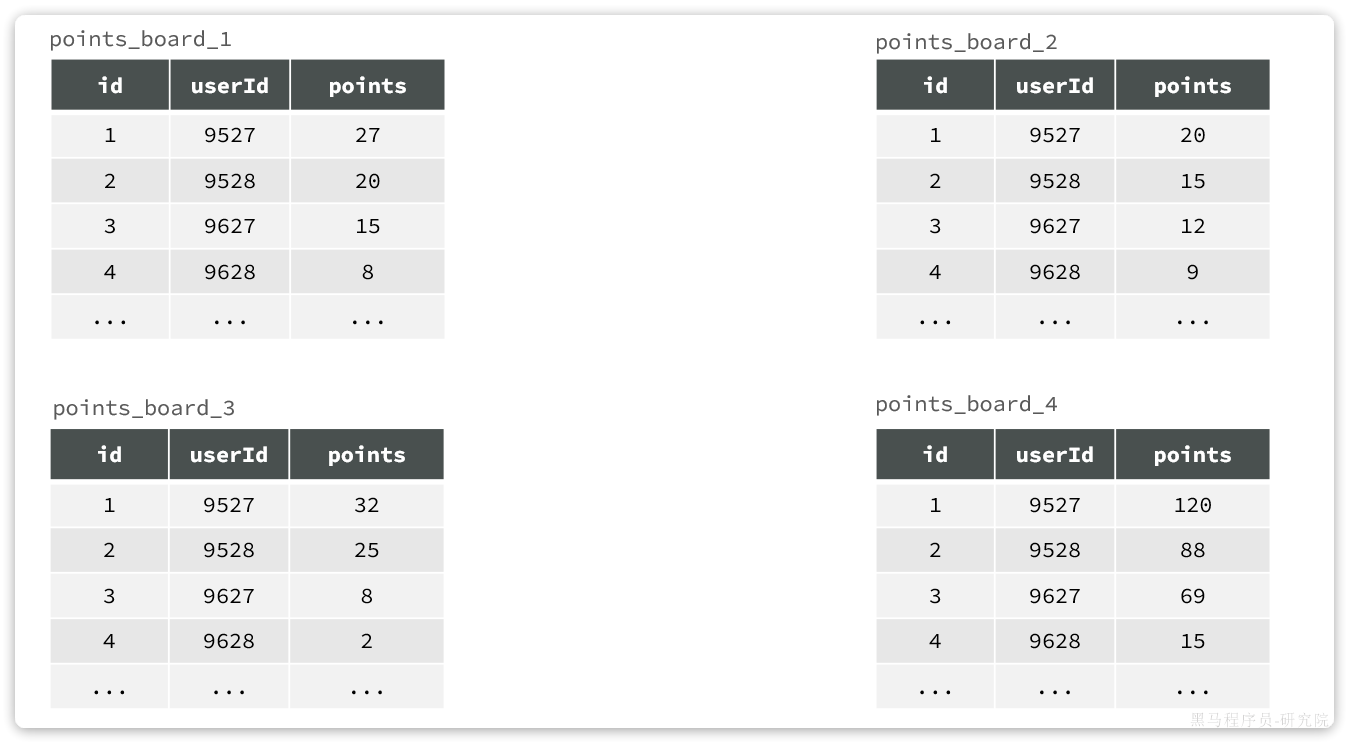The height and width of the screenshot is (745, 1349).
Task: Select userId 9627 in points_board_1
Action: [230, 226]
